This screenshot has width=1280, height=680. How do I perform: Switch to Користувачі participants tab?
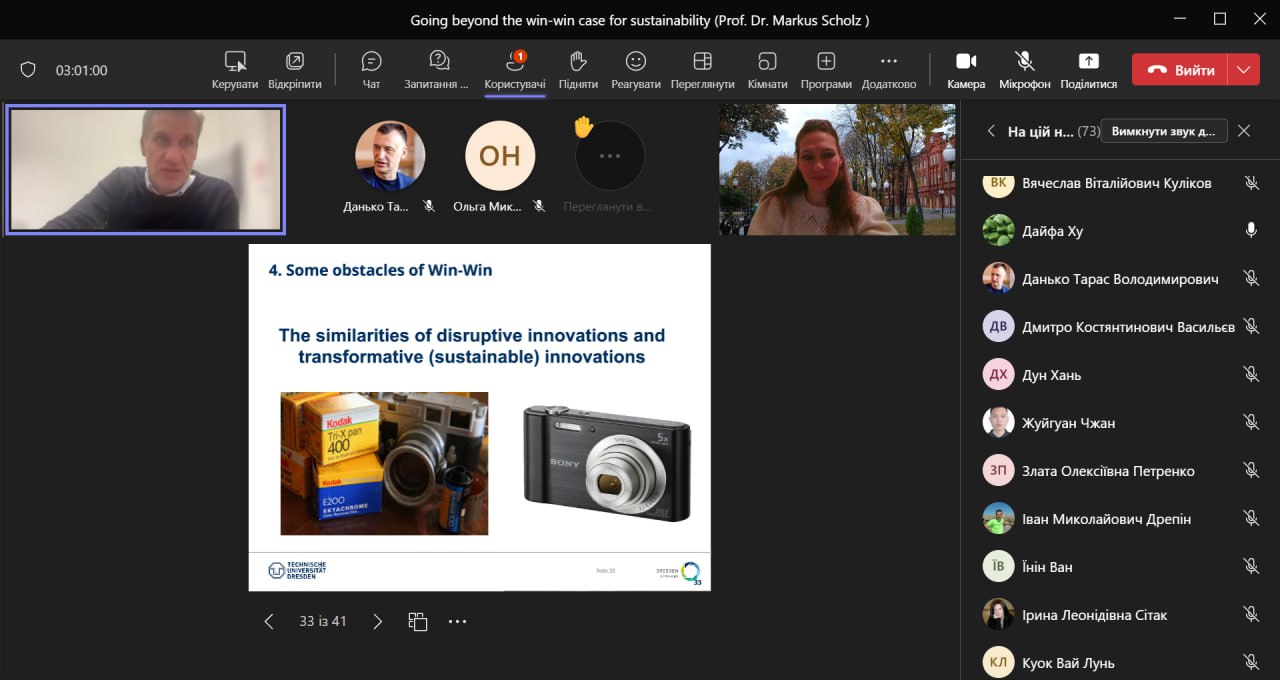tap(514, 62)
